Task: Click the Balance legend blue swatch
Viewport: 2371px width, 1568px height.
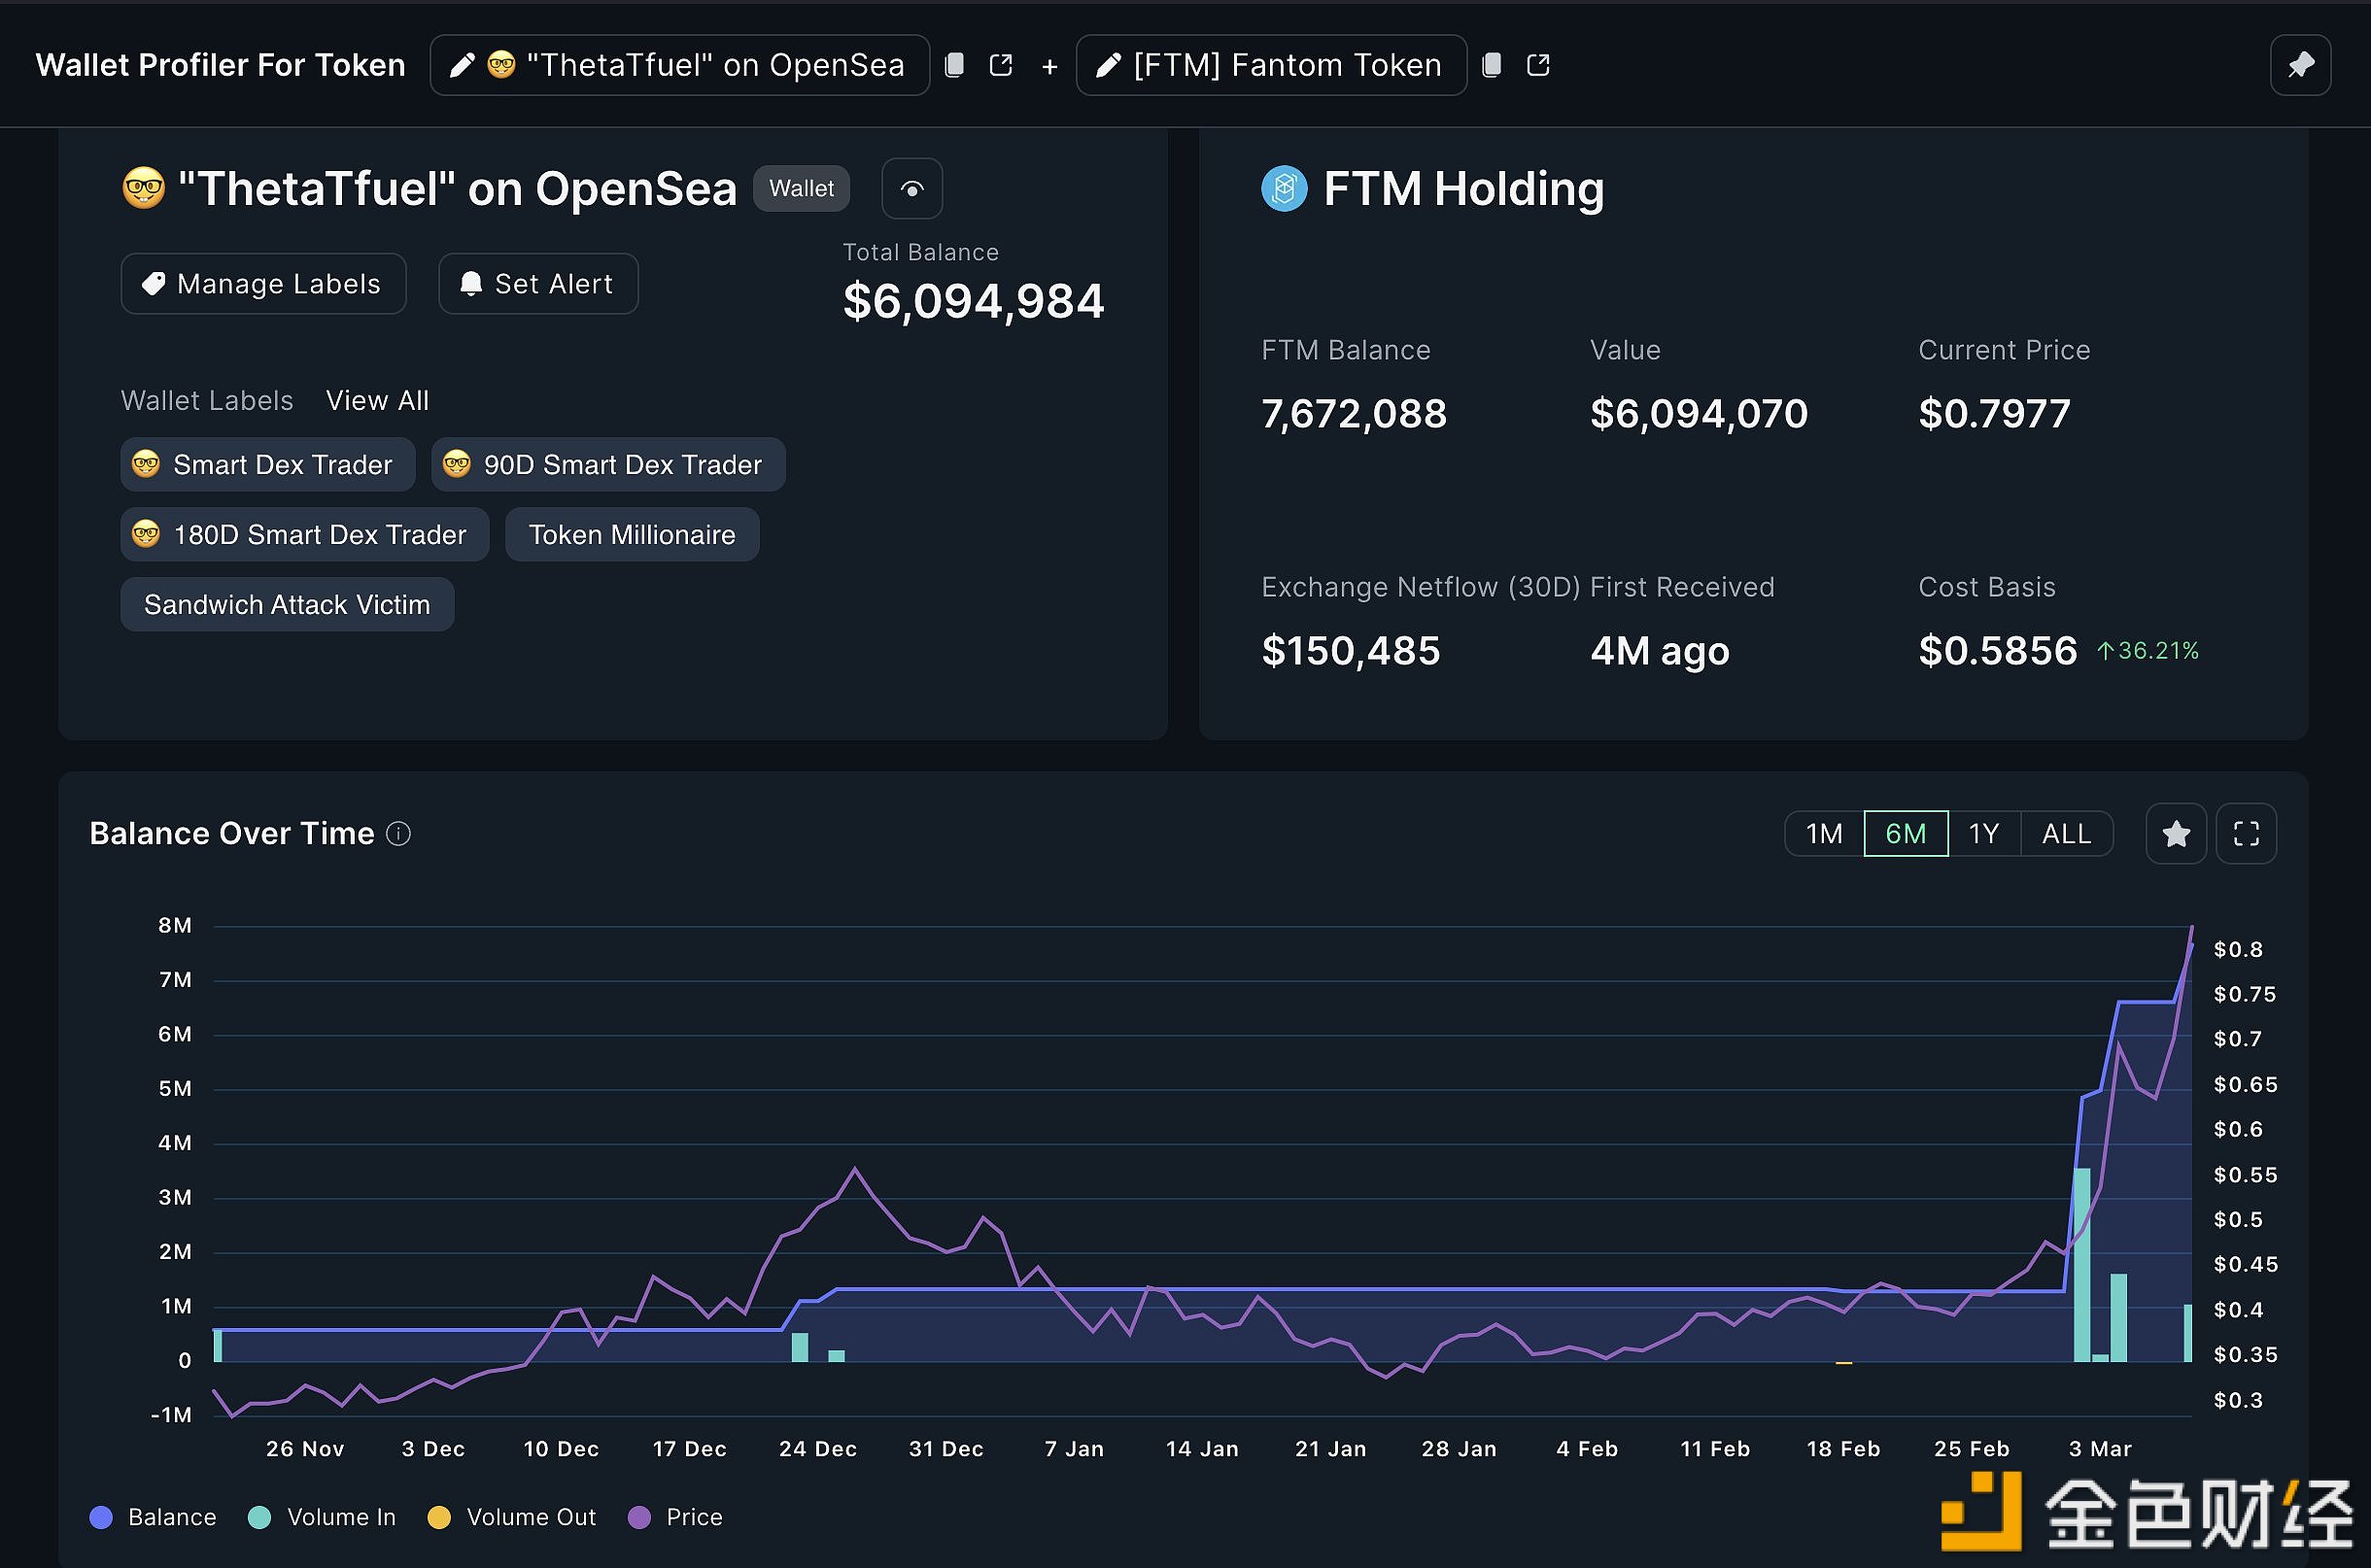Action: [101, 1517]
